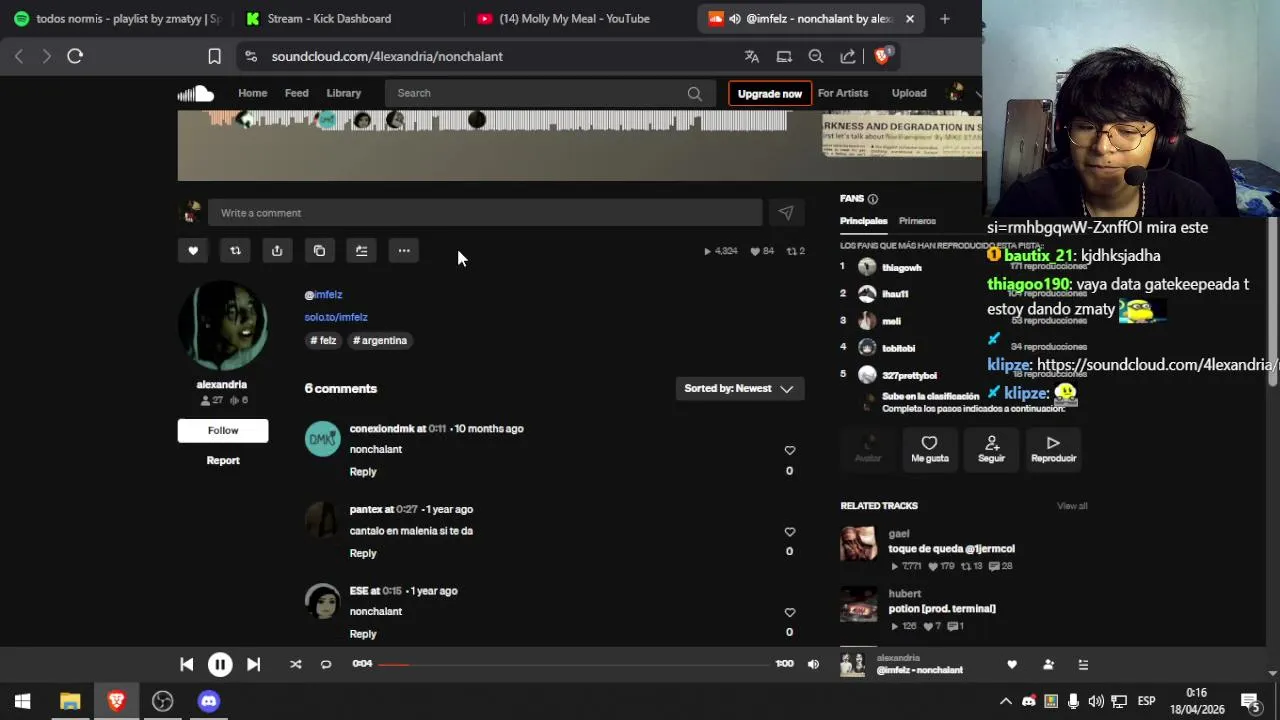Screen dimensions: 1280x720
Task: Bookmark the current page
Action: coord(214,57)
